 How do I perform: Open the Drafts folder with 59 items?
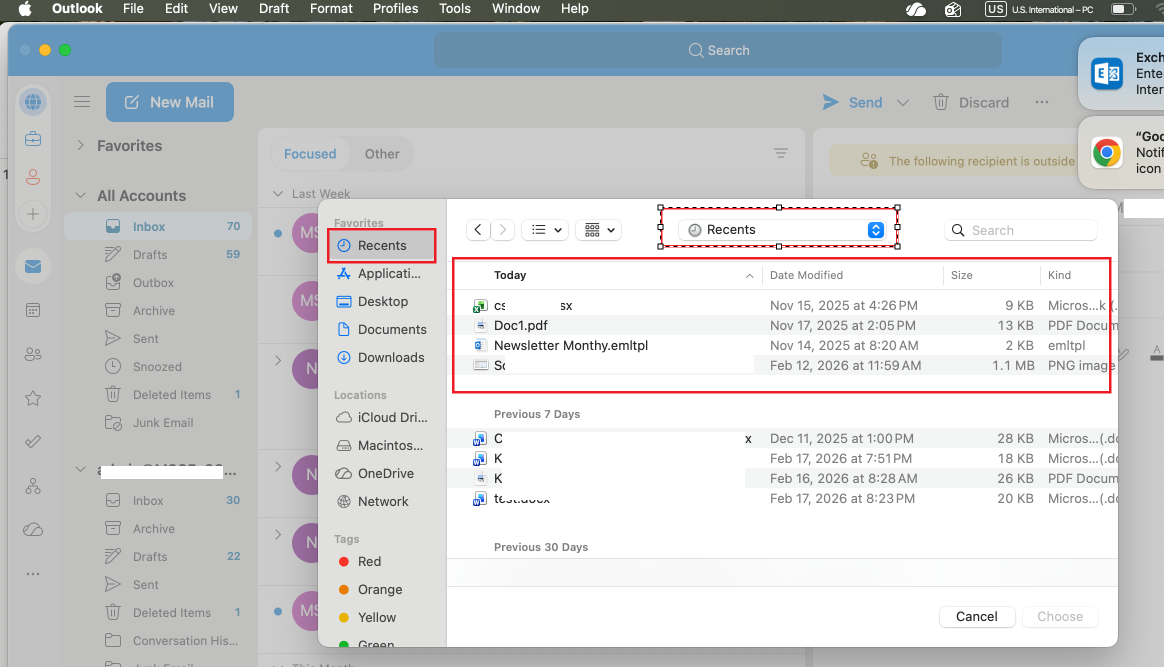point(158,254)
